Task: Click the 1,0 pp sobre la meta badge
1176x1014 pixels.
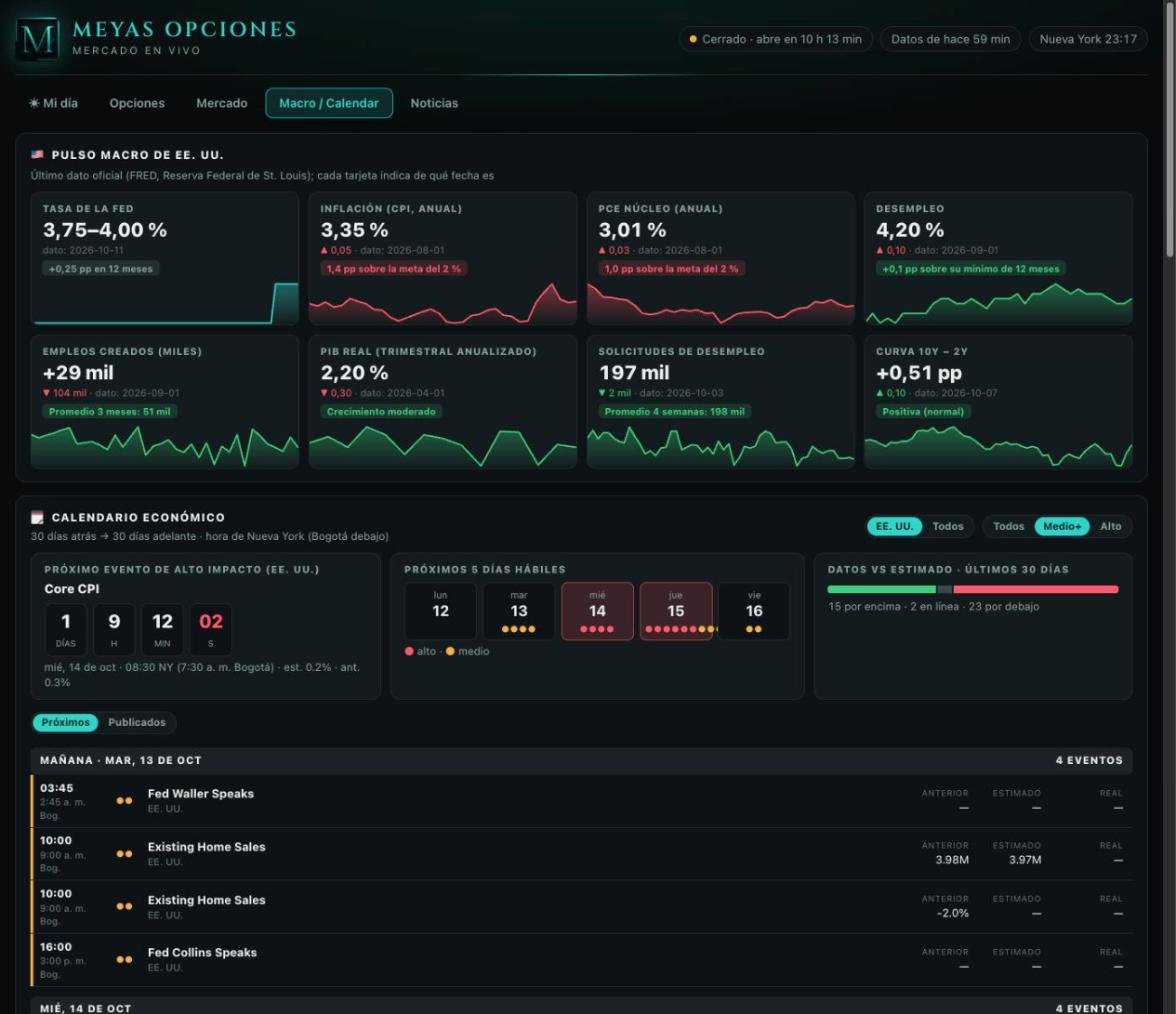Action: [x=671, y=268]
